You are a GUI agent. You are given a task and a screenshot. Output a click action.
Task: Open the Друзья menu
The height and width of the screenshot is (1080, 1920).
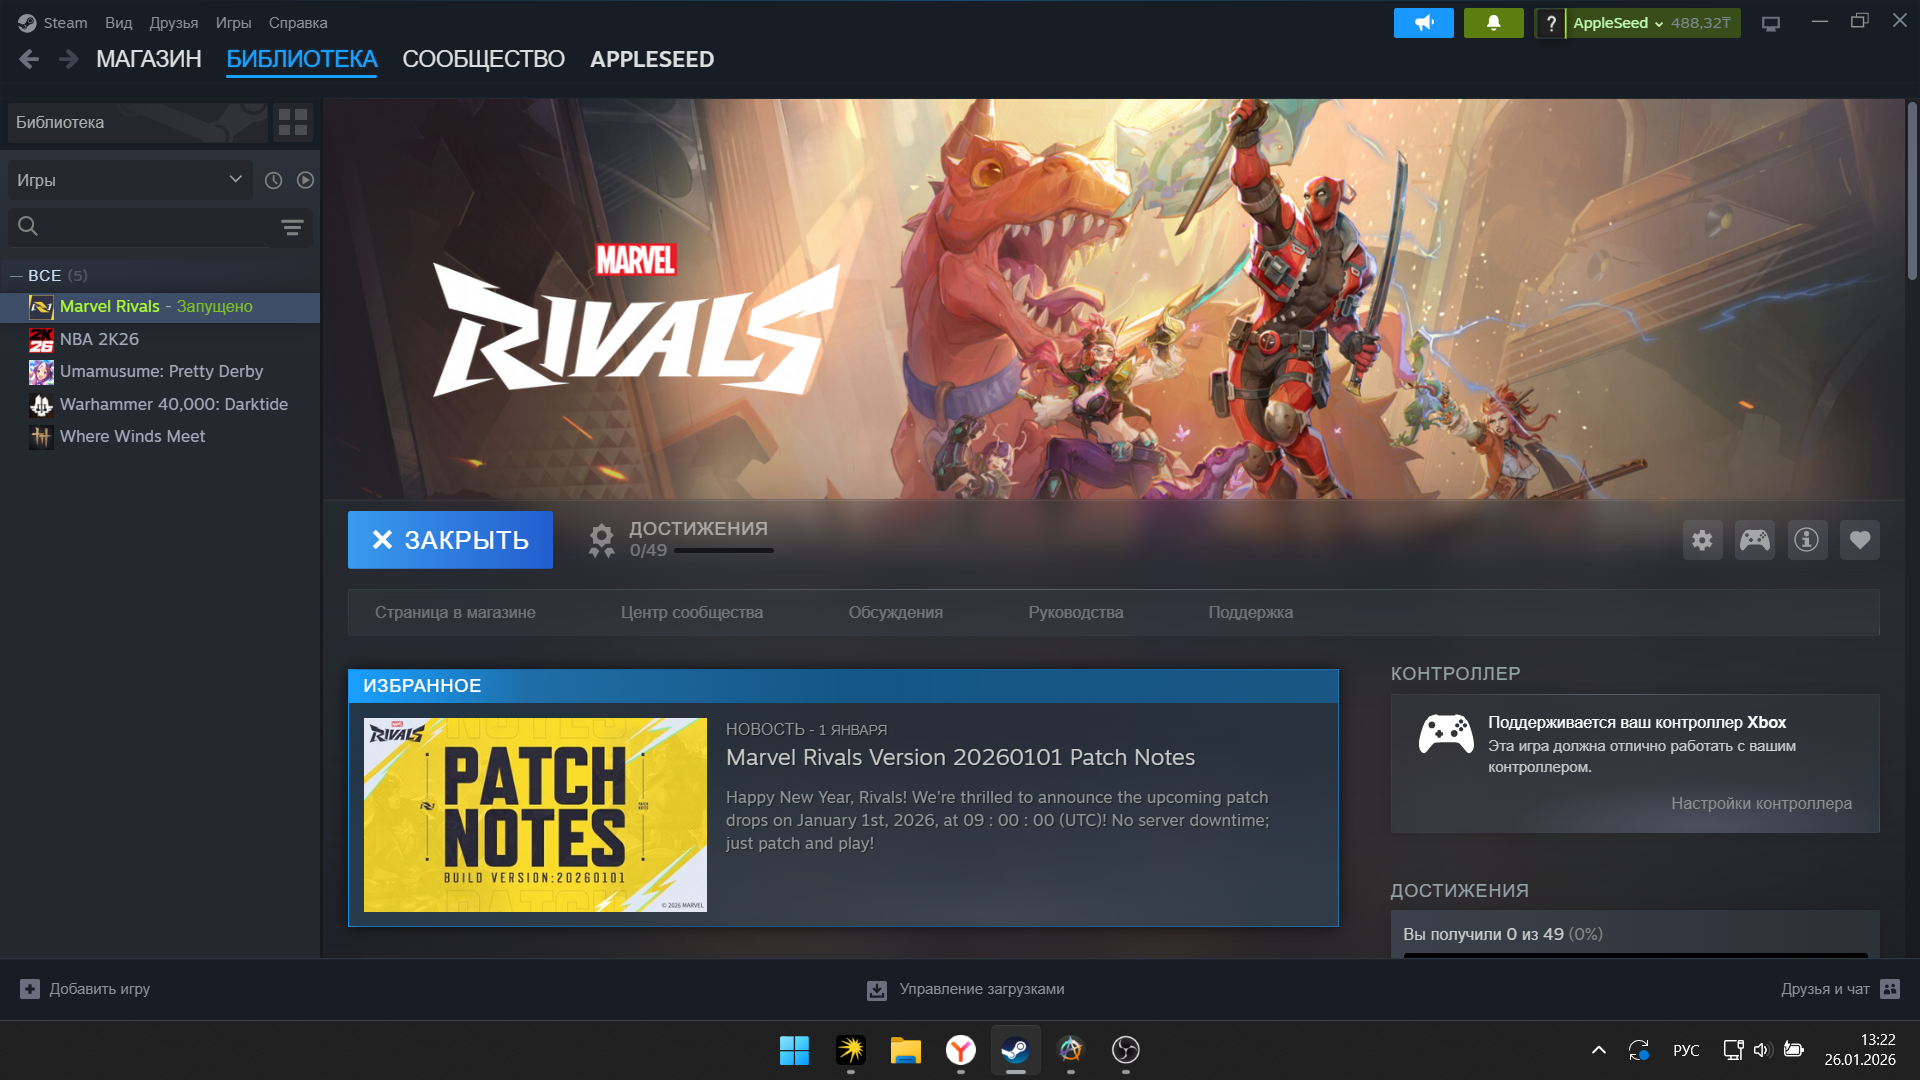pyautogui.click(x=173, y=23)
